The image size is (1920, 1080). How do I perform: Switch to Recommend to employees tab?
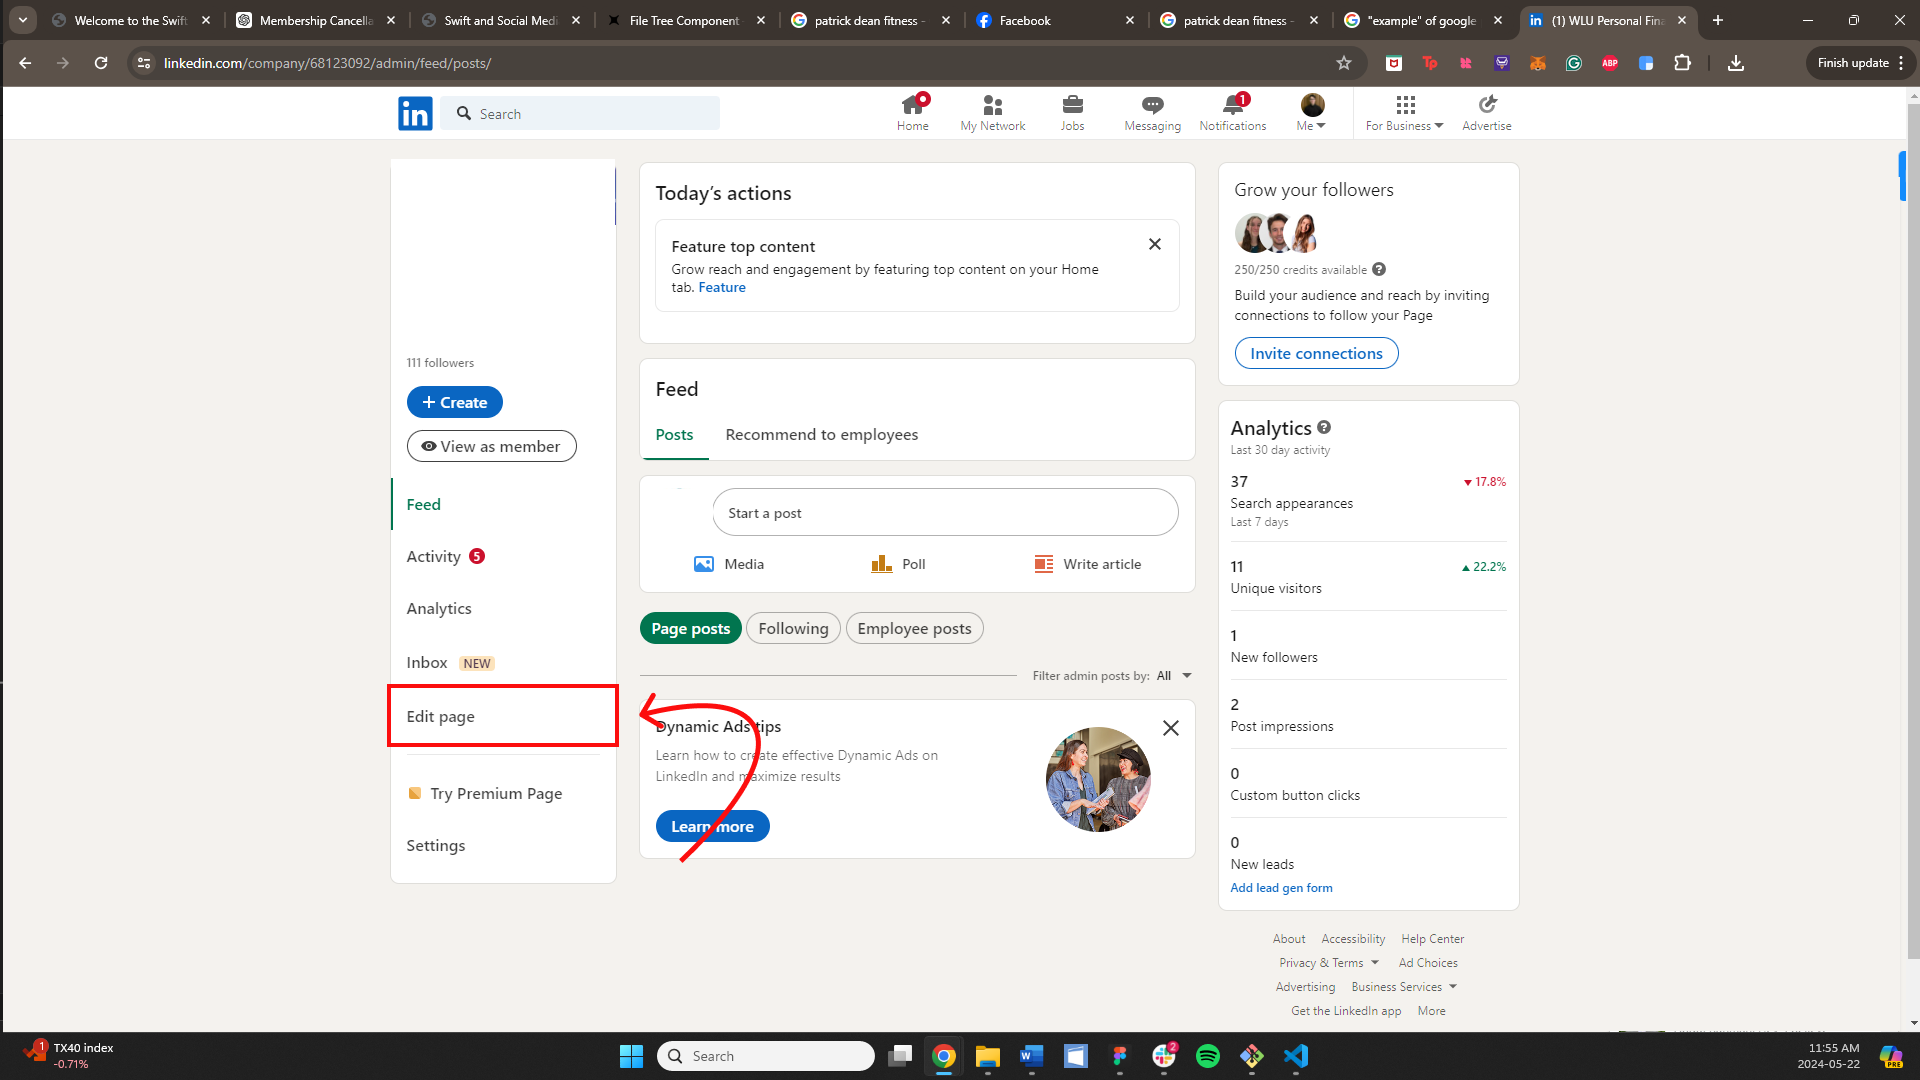(821, 435)
